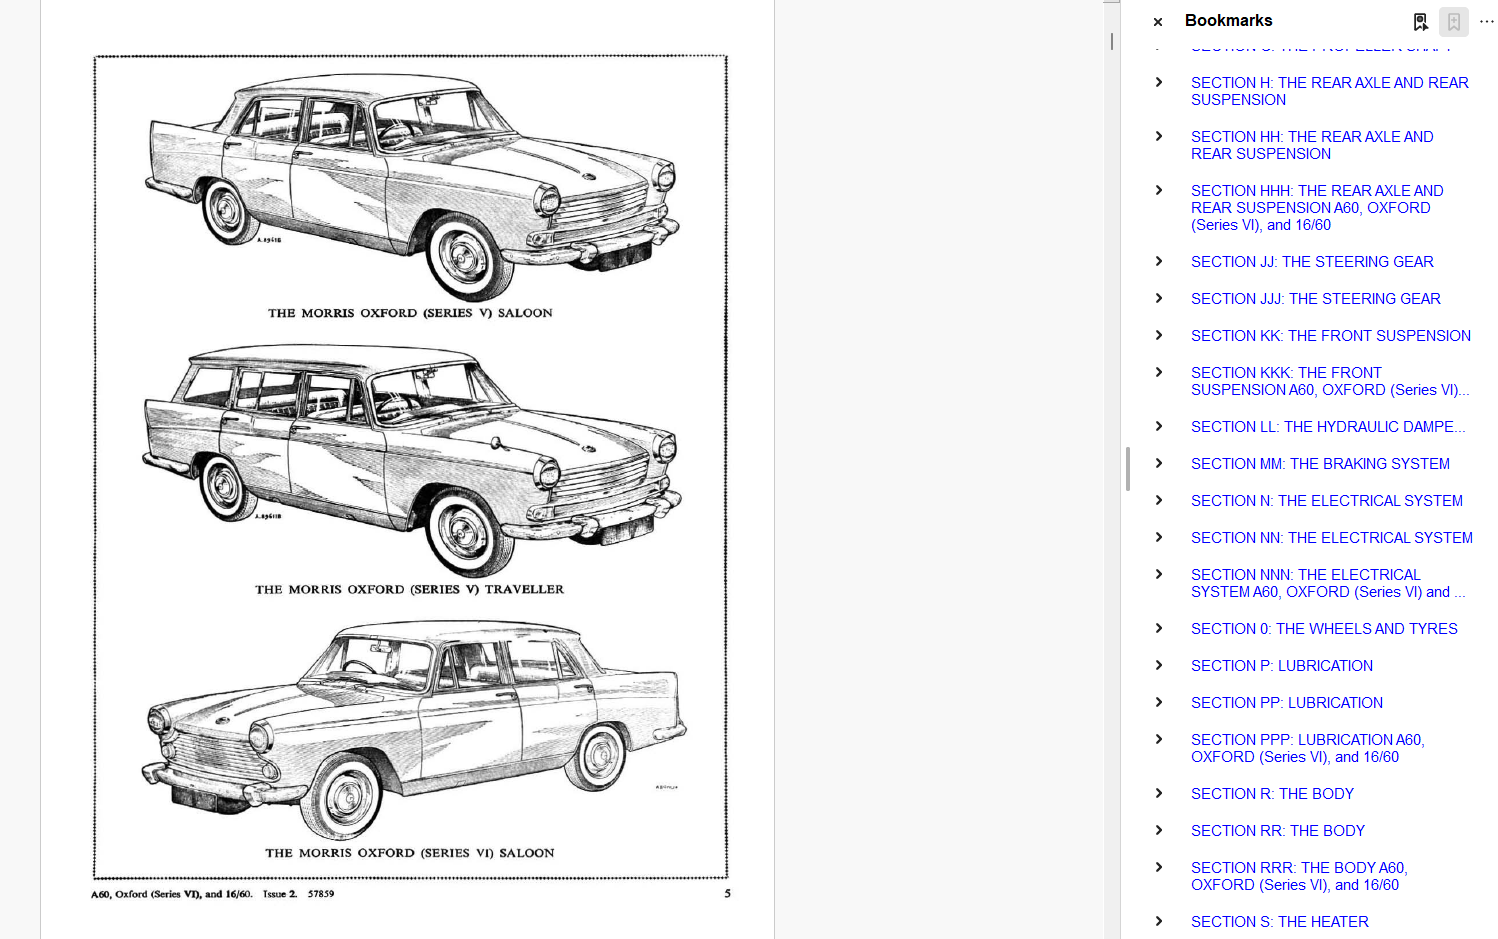
Task: Open SECTION NN: THE ELECTRICAL SYSTEM
Action: click(x=1332, y=538)
